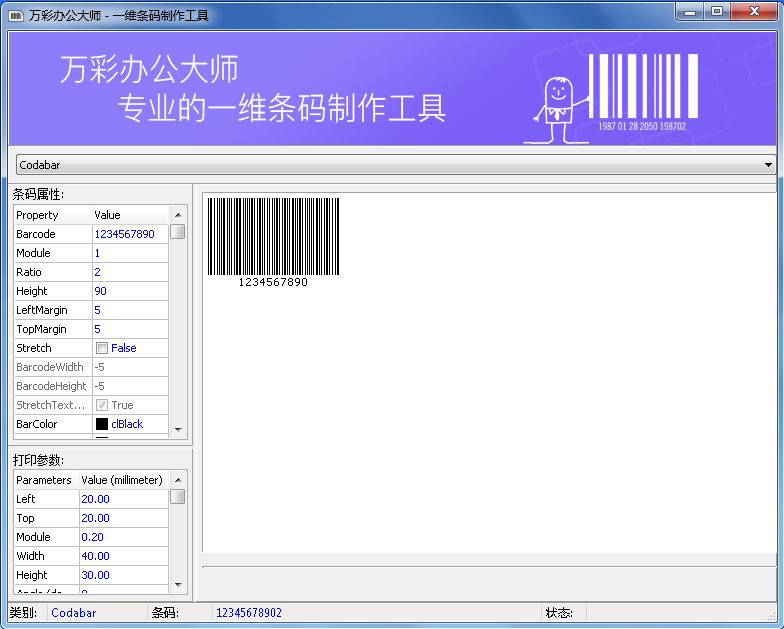
Task: Minimize the barcode tool window
Action: [690, 12]
